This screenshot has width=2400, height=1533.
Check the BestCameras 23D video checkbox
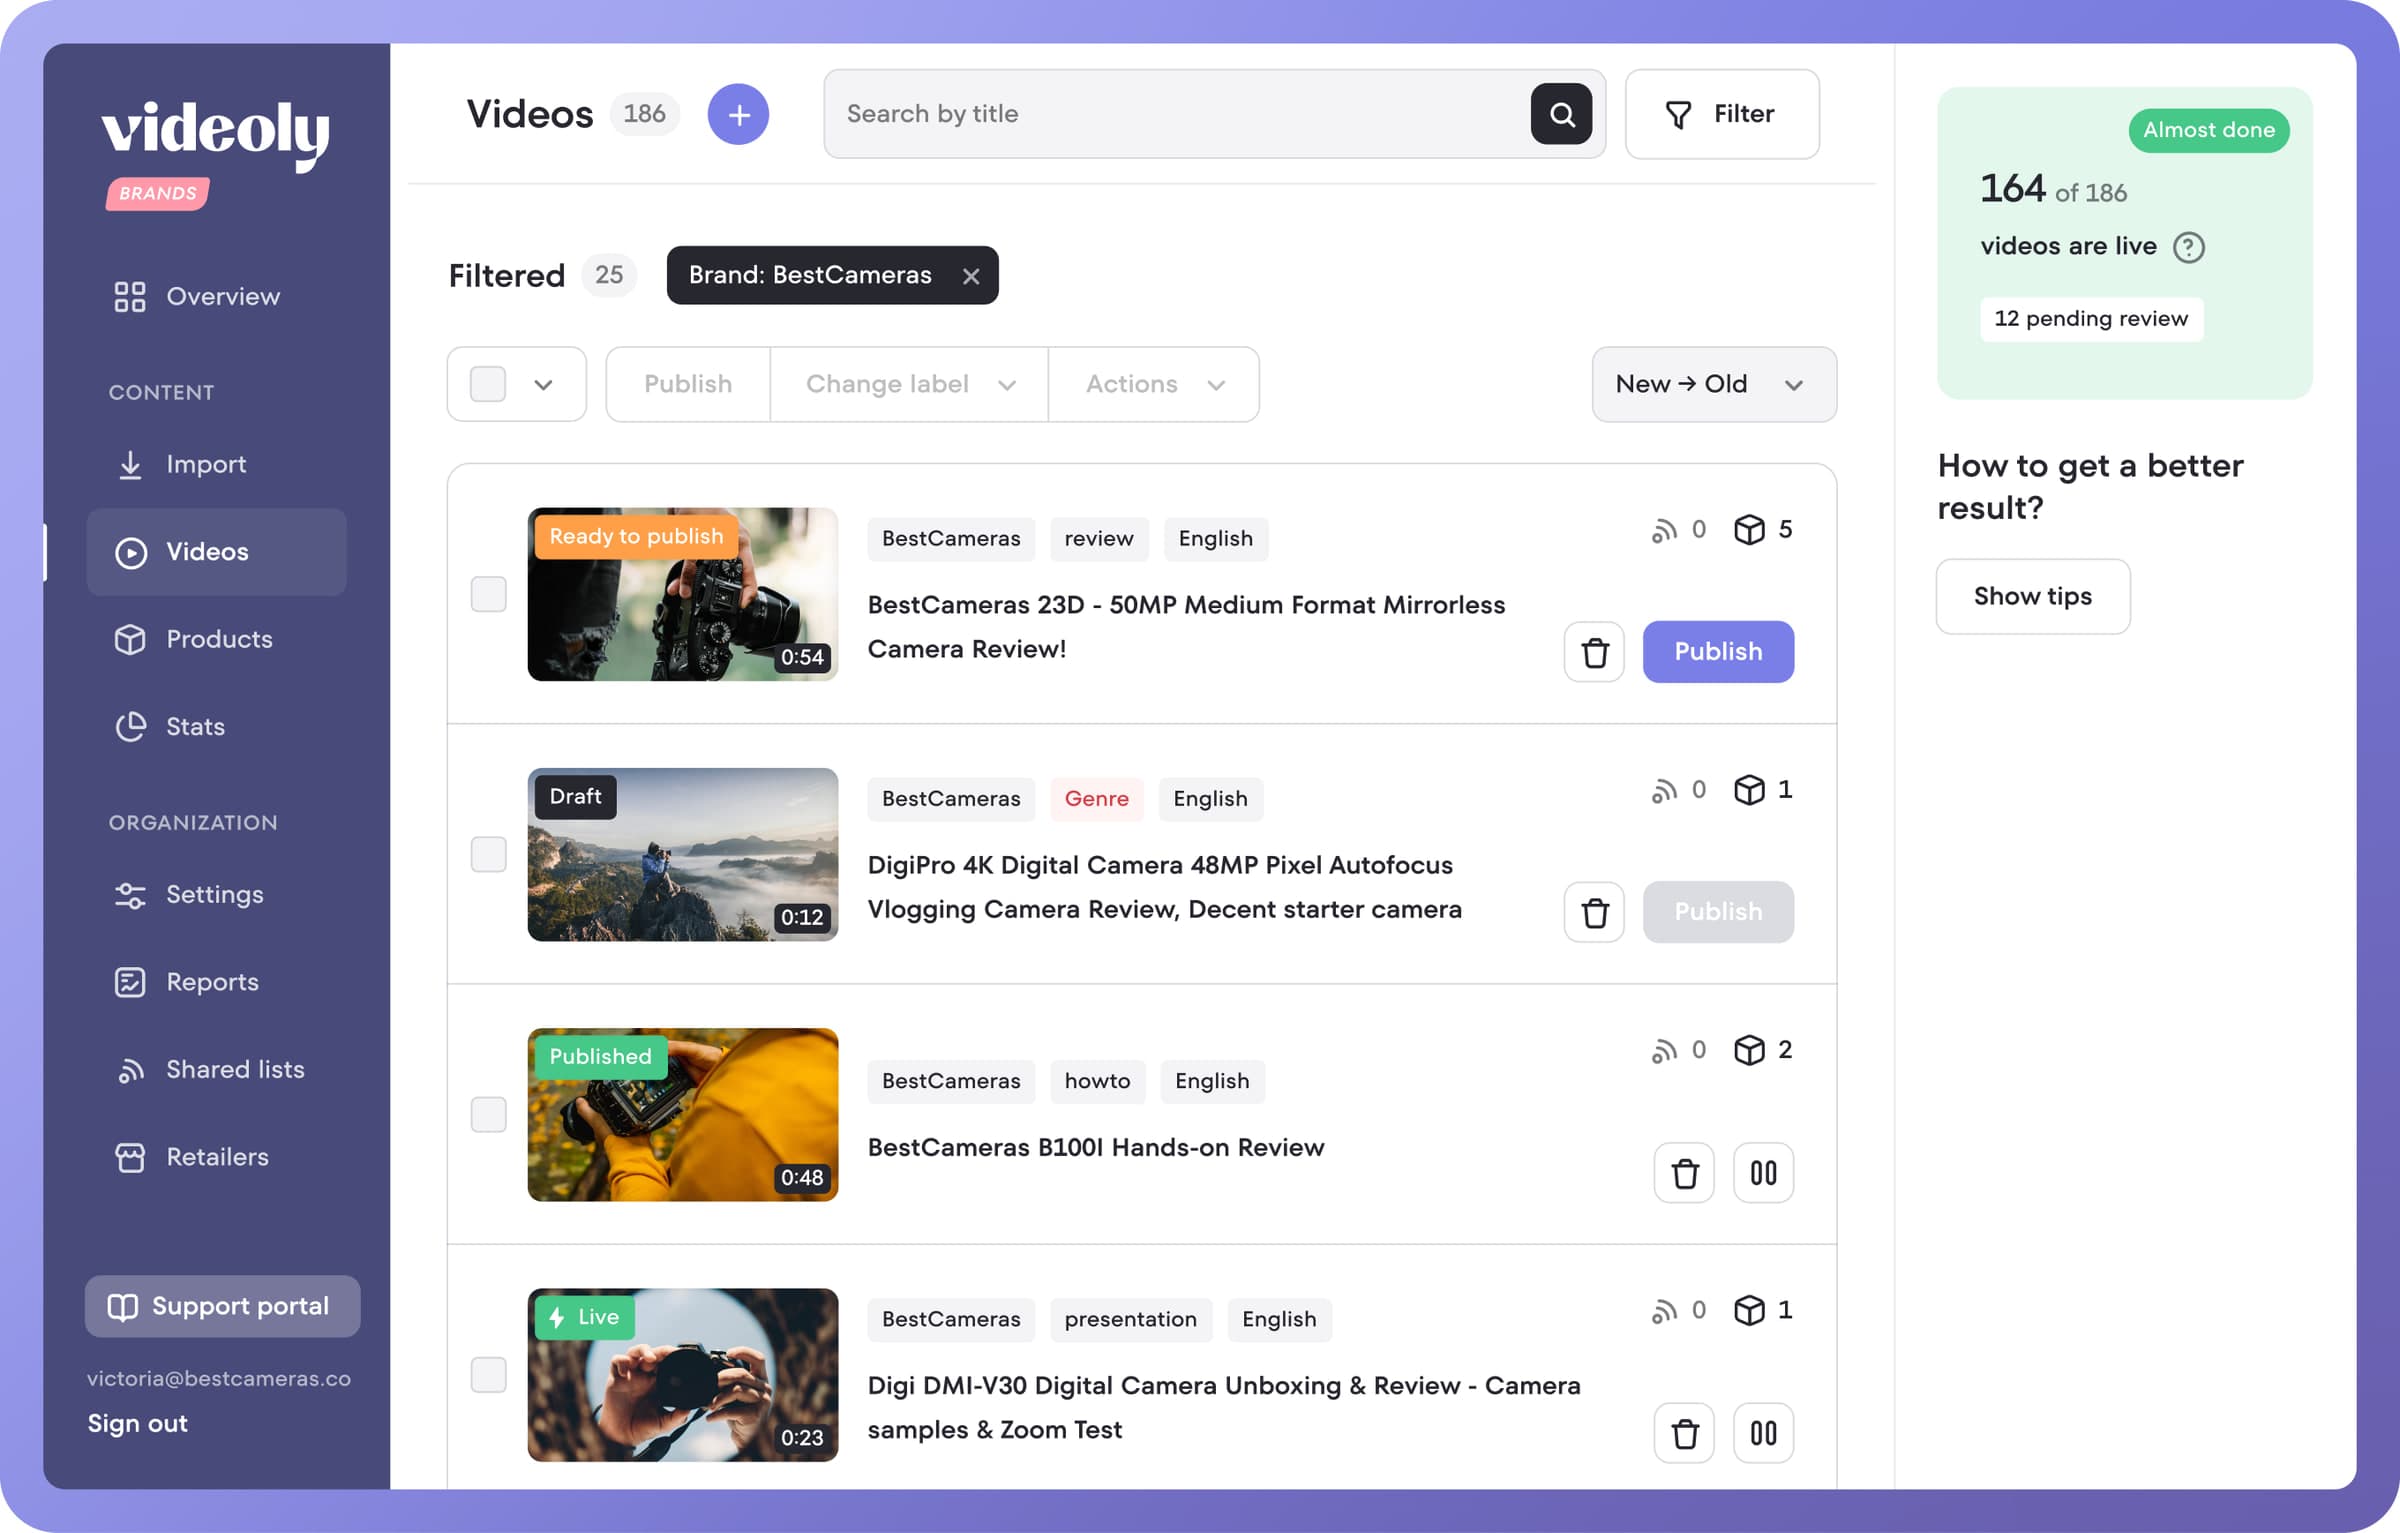pyautogui.click(x=488, y=595)
